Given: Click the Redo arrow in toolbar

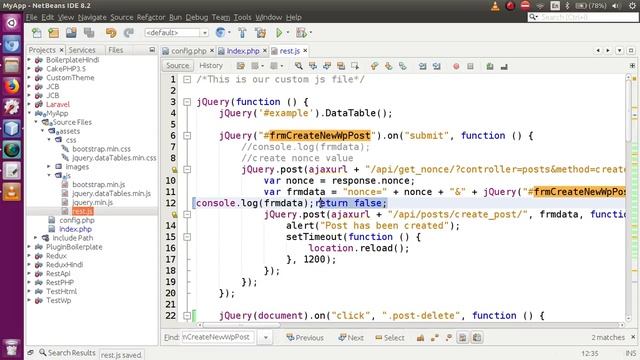Looking at the screenshot, I should [x=129, y=33].
